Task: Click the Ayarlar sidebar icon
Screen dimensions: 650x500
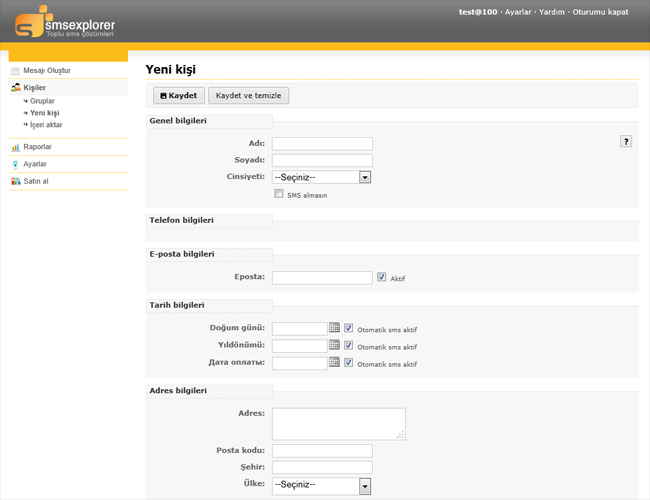Action: pyautogui.click(x=15, y=164)
